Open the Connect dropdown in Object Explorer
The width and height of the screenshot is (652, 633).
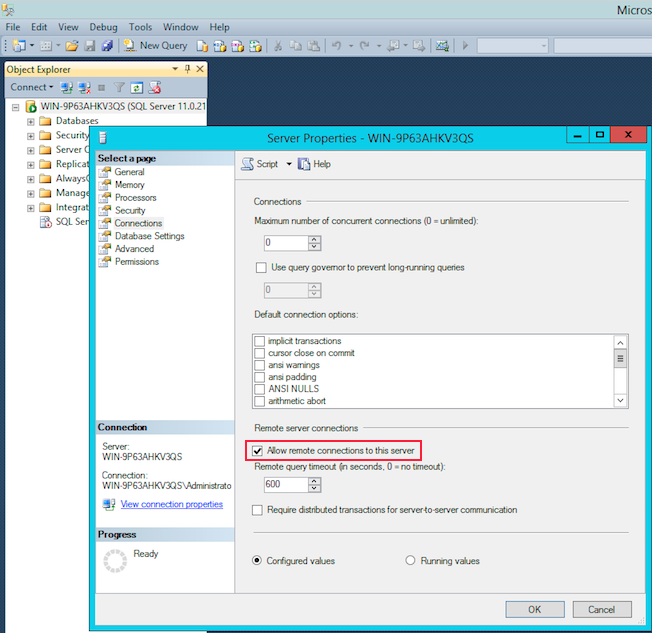coord(32,87)
